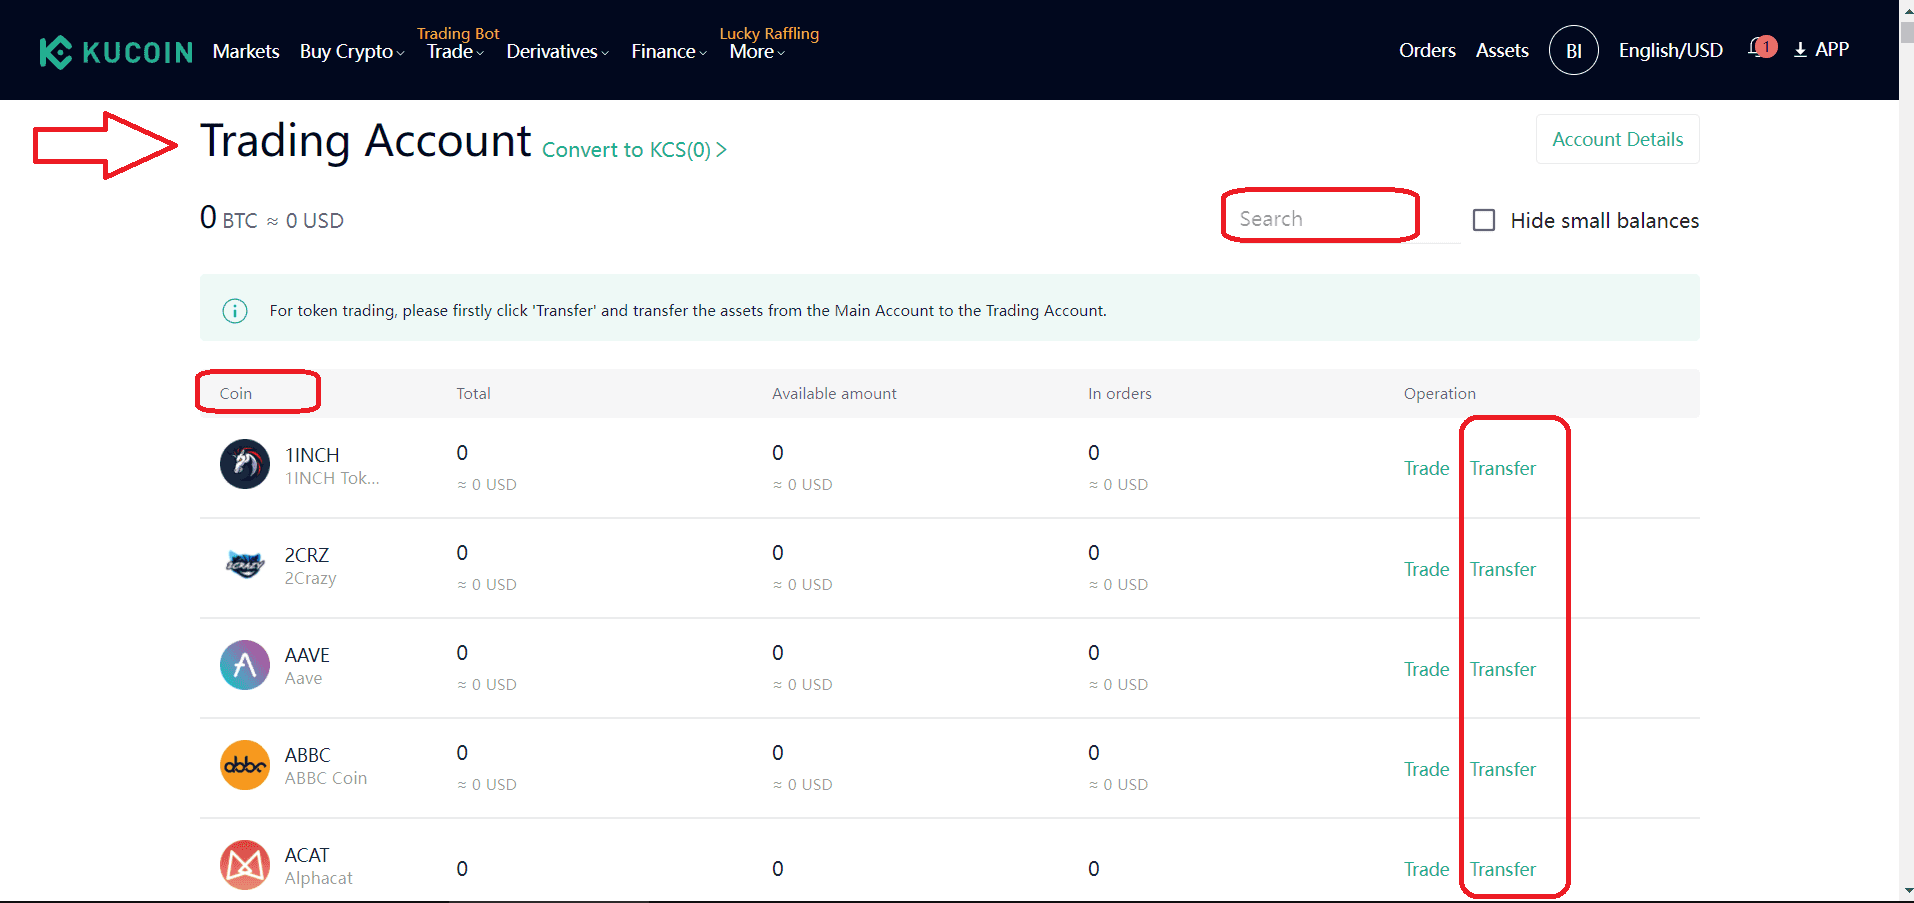Open the notification bell icon
1914x903 pixels.
[1762, 48]
